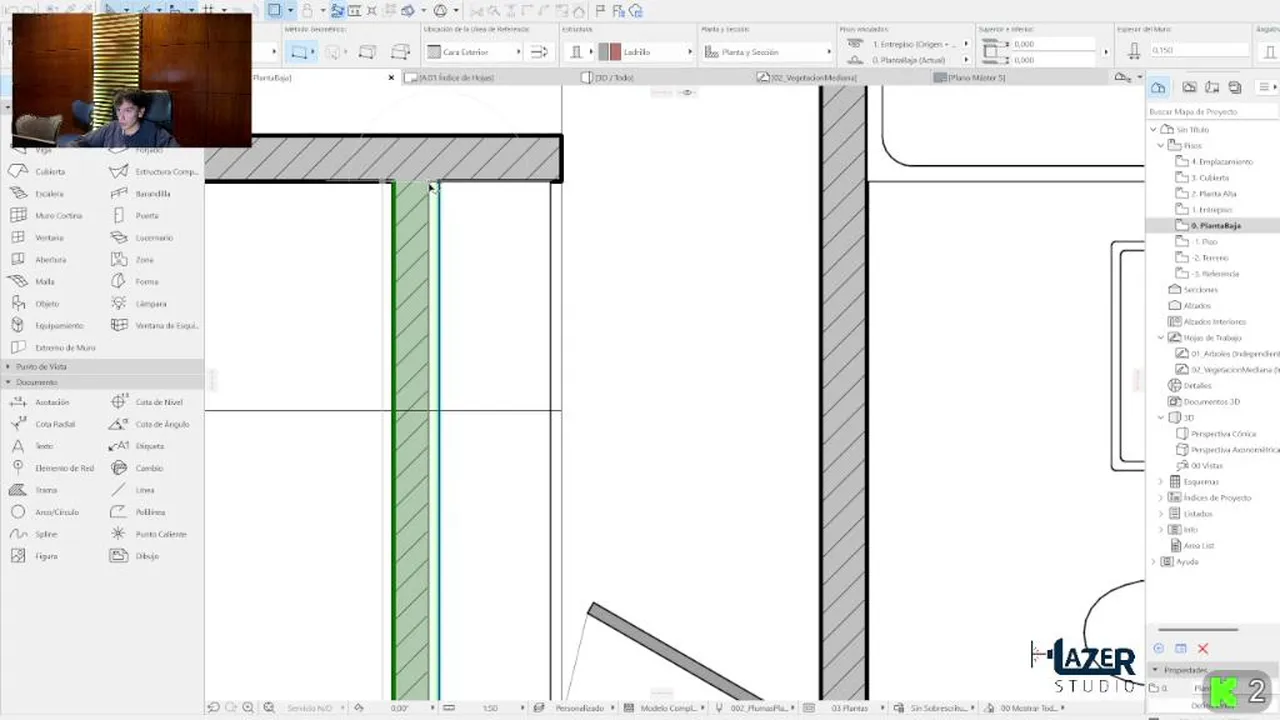Click the red delete icon in navigator bottom

[x=1203, y=649]
